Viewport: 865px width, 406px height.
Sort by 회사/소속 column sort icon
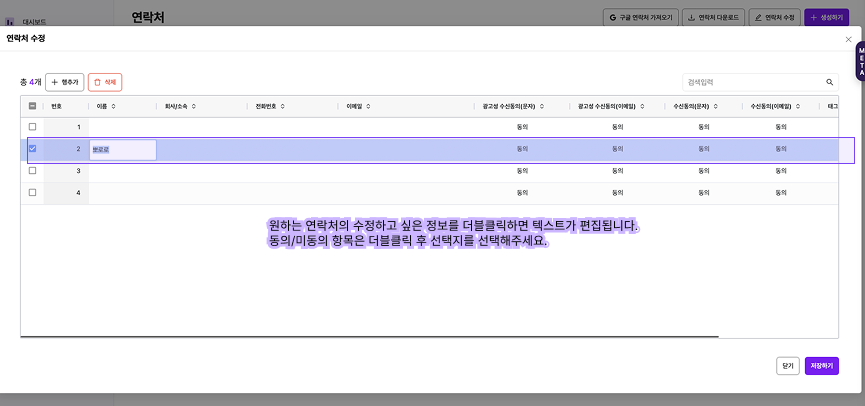(194, 105)
